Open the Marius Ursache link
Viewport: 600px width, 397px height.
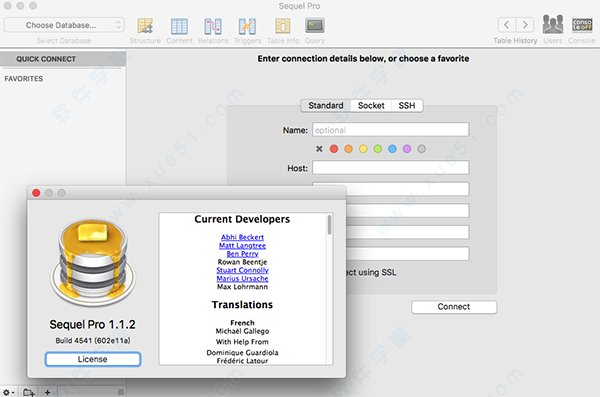[242, 279]
